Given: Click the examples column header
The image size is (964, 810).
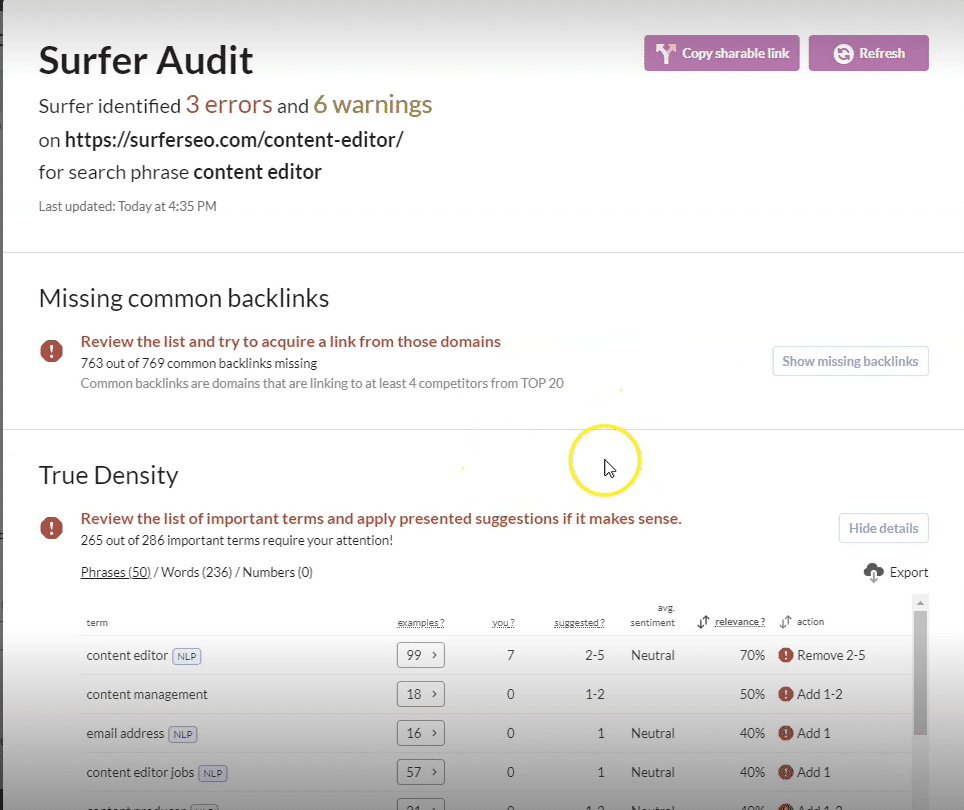Looking at the screenshot, I should [421, 623].
